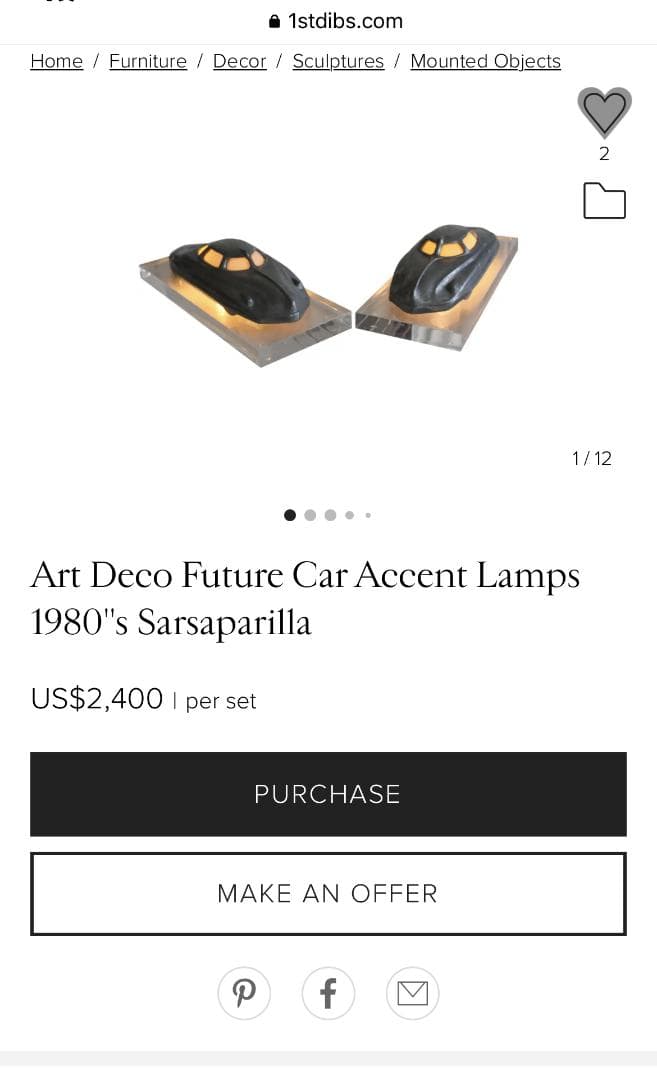The height and width of the screenshot is (1080, 657).
Task: Click the padlock icon in the address bar
Action: click(273, 20)
